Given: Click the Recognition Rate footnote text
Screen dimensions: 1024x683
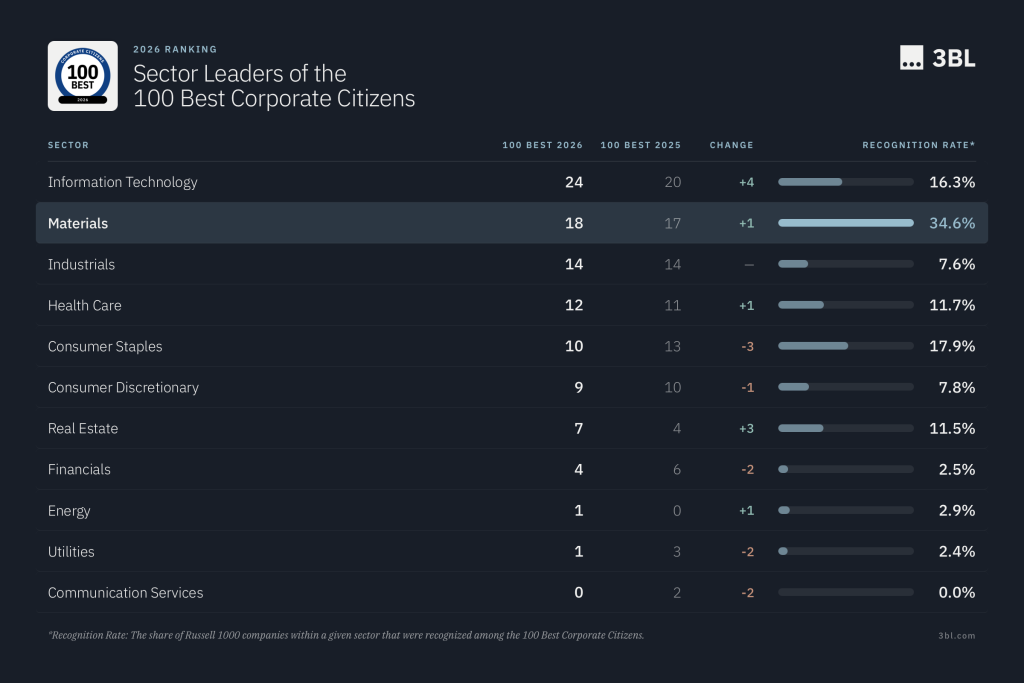Looking at the screenshot, I should (346, 635).
